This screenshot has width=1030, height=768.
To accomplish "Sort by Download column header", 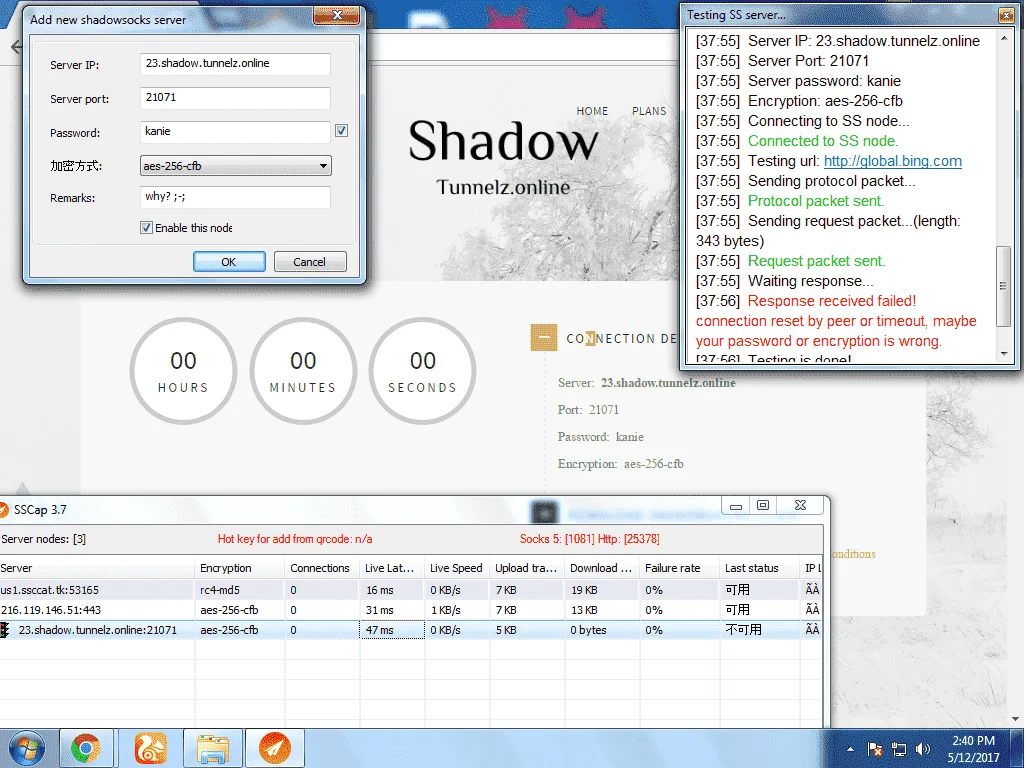I will click(x=602, y=568).
